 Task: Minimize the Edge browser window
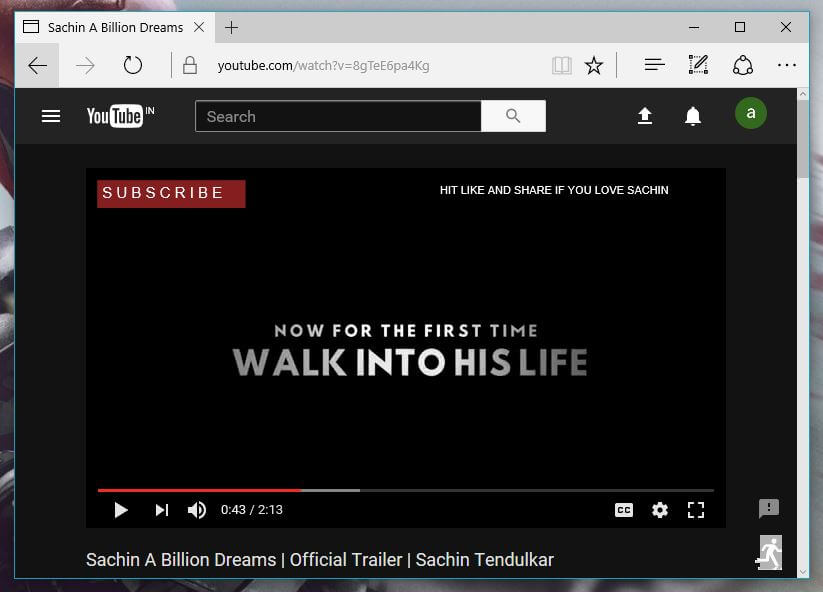694,27
